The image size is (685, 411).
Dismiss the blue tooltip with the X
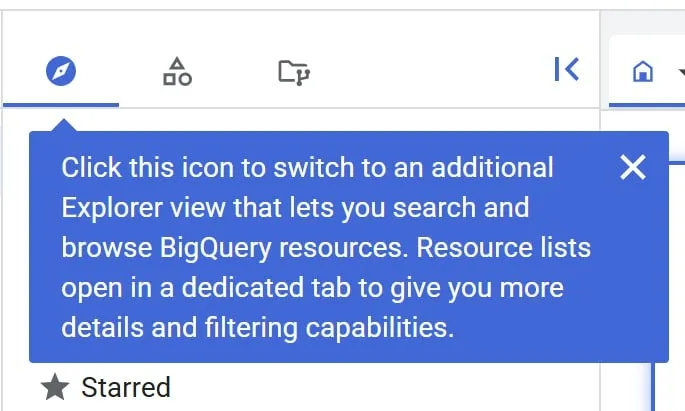click(x=633, y=167)
